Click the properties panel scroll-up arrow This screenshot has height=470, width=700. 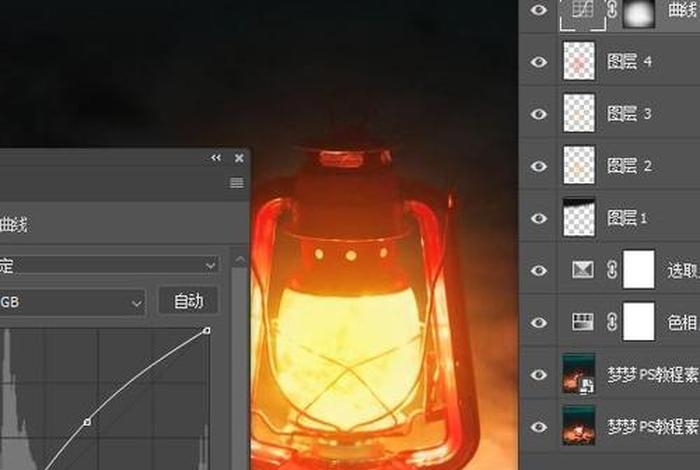[240, 260]
